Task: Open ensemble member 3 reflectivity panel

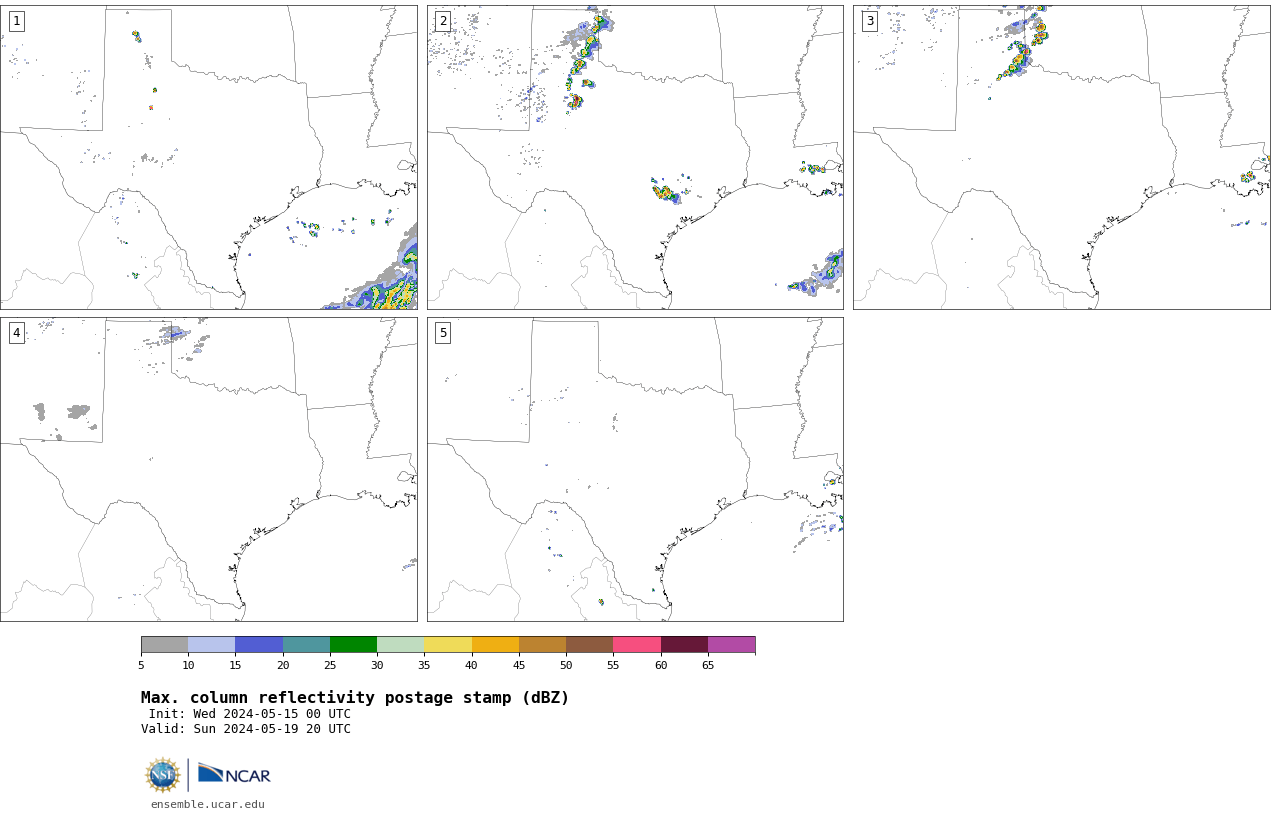Action: pyautogui.click(x=1061, y=157)
